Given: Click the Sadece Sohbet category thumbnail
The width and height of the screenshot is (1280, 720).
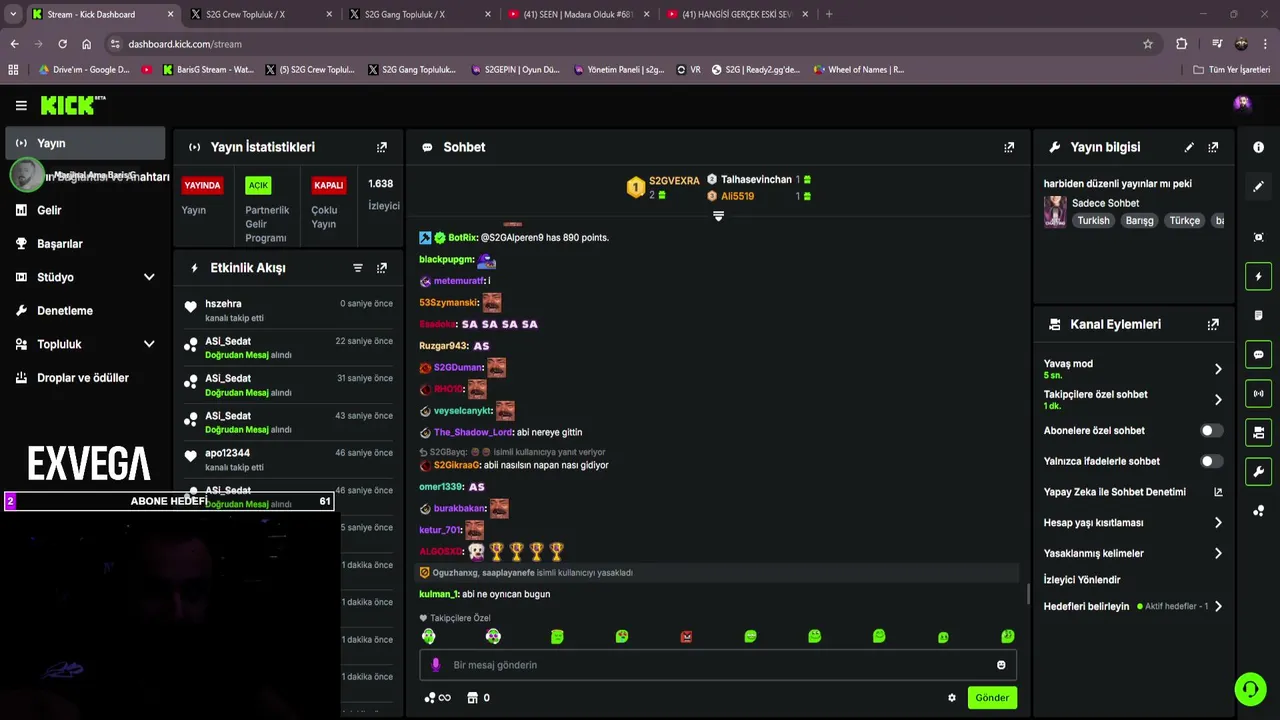Looking at the screenshot, I should [1055, 211].
